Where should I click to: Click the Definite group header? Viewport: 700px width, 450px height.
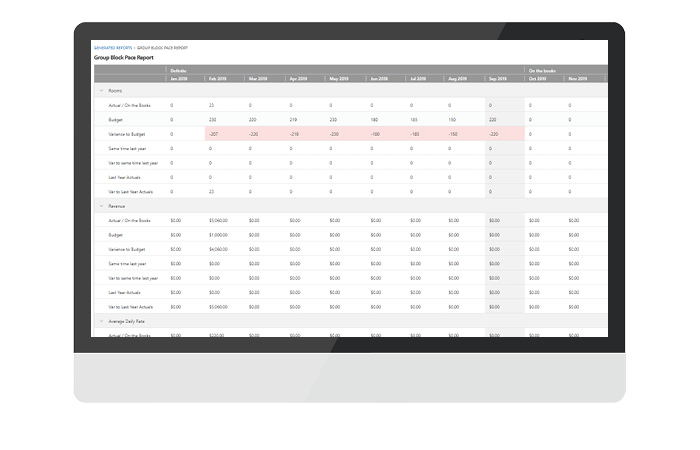[178, 70]
